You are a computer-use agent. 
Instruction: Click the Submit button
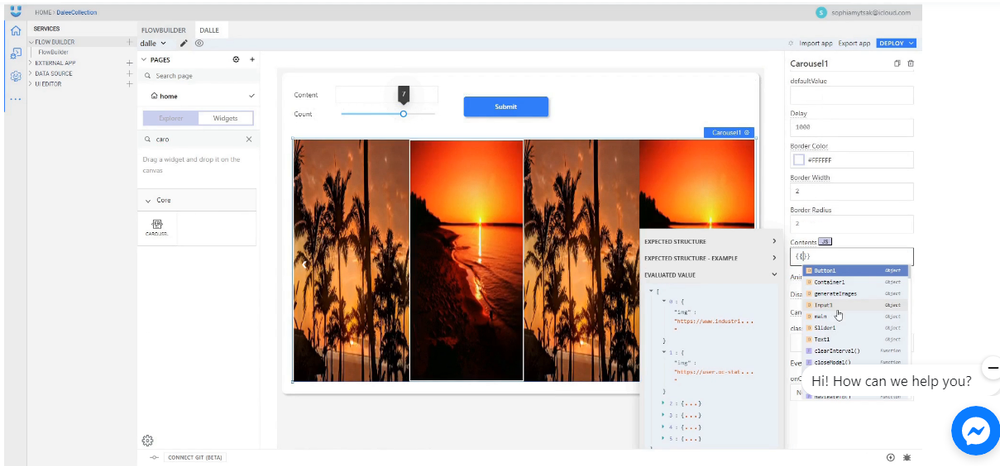(506, 106)
